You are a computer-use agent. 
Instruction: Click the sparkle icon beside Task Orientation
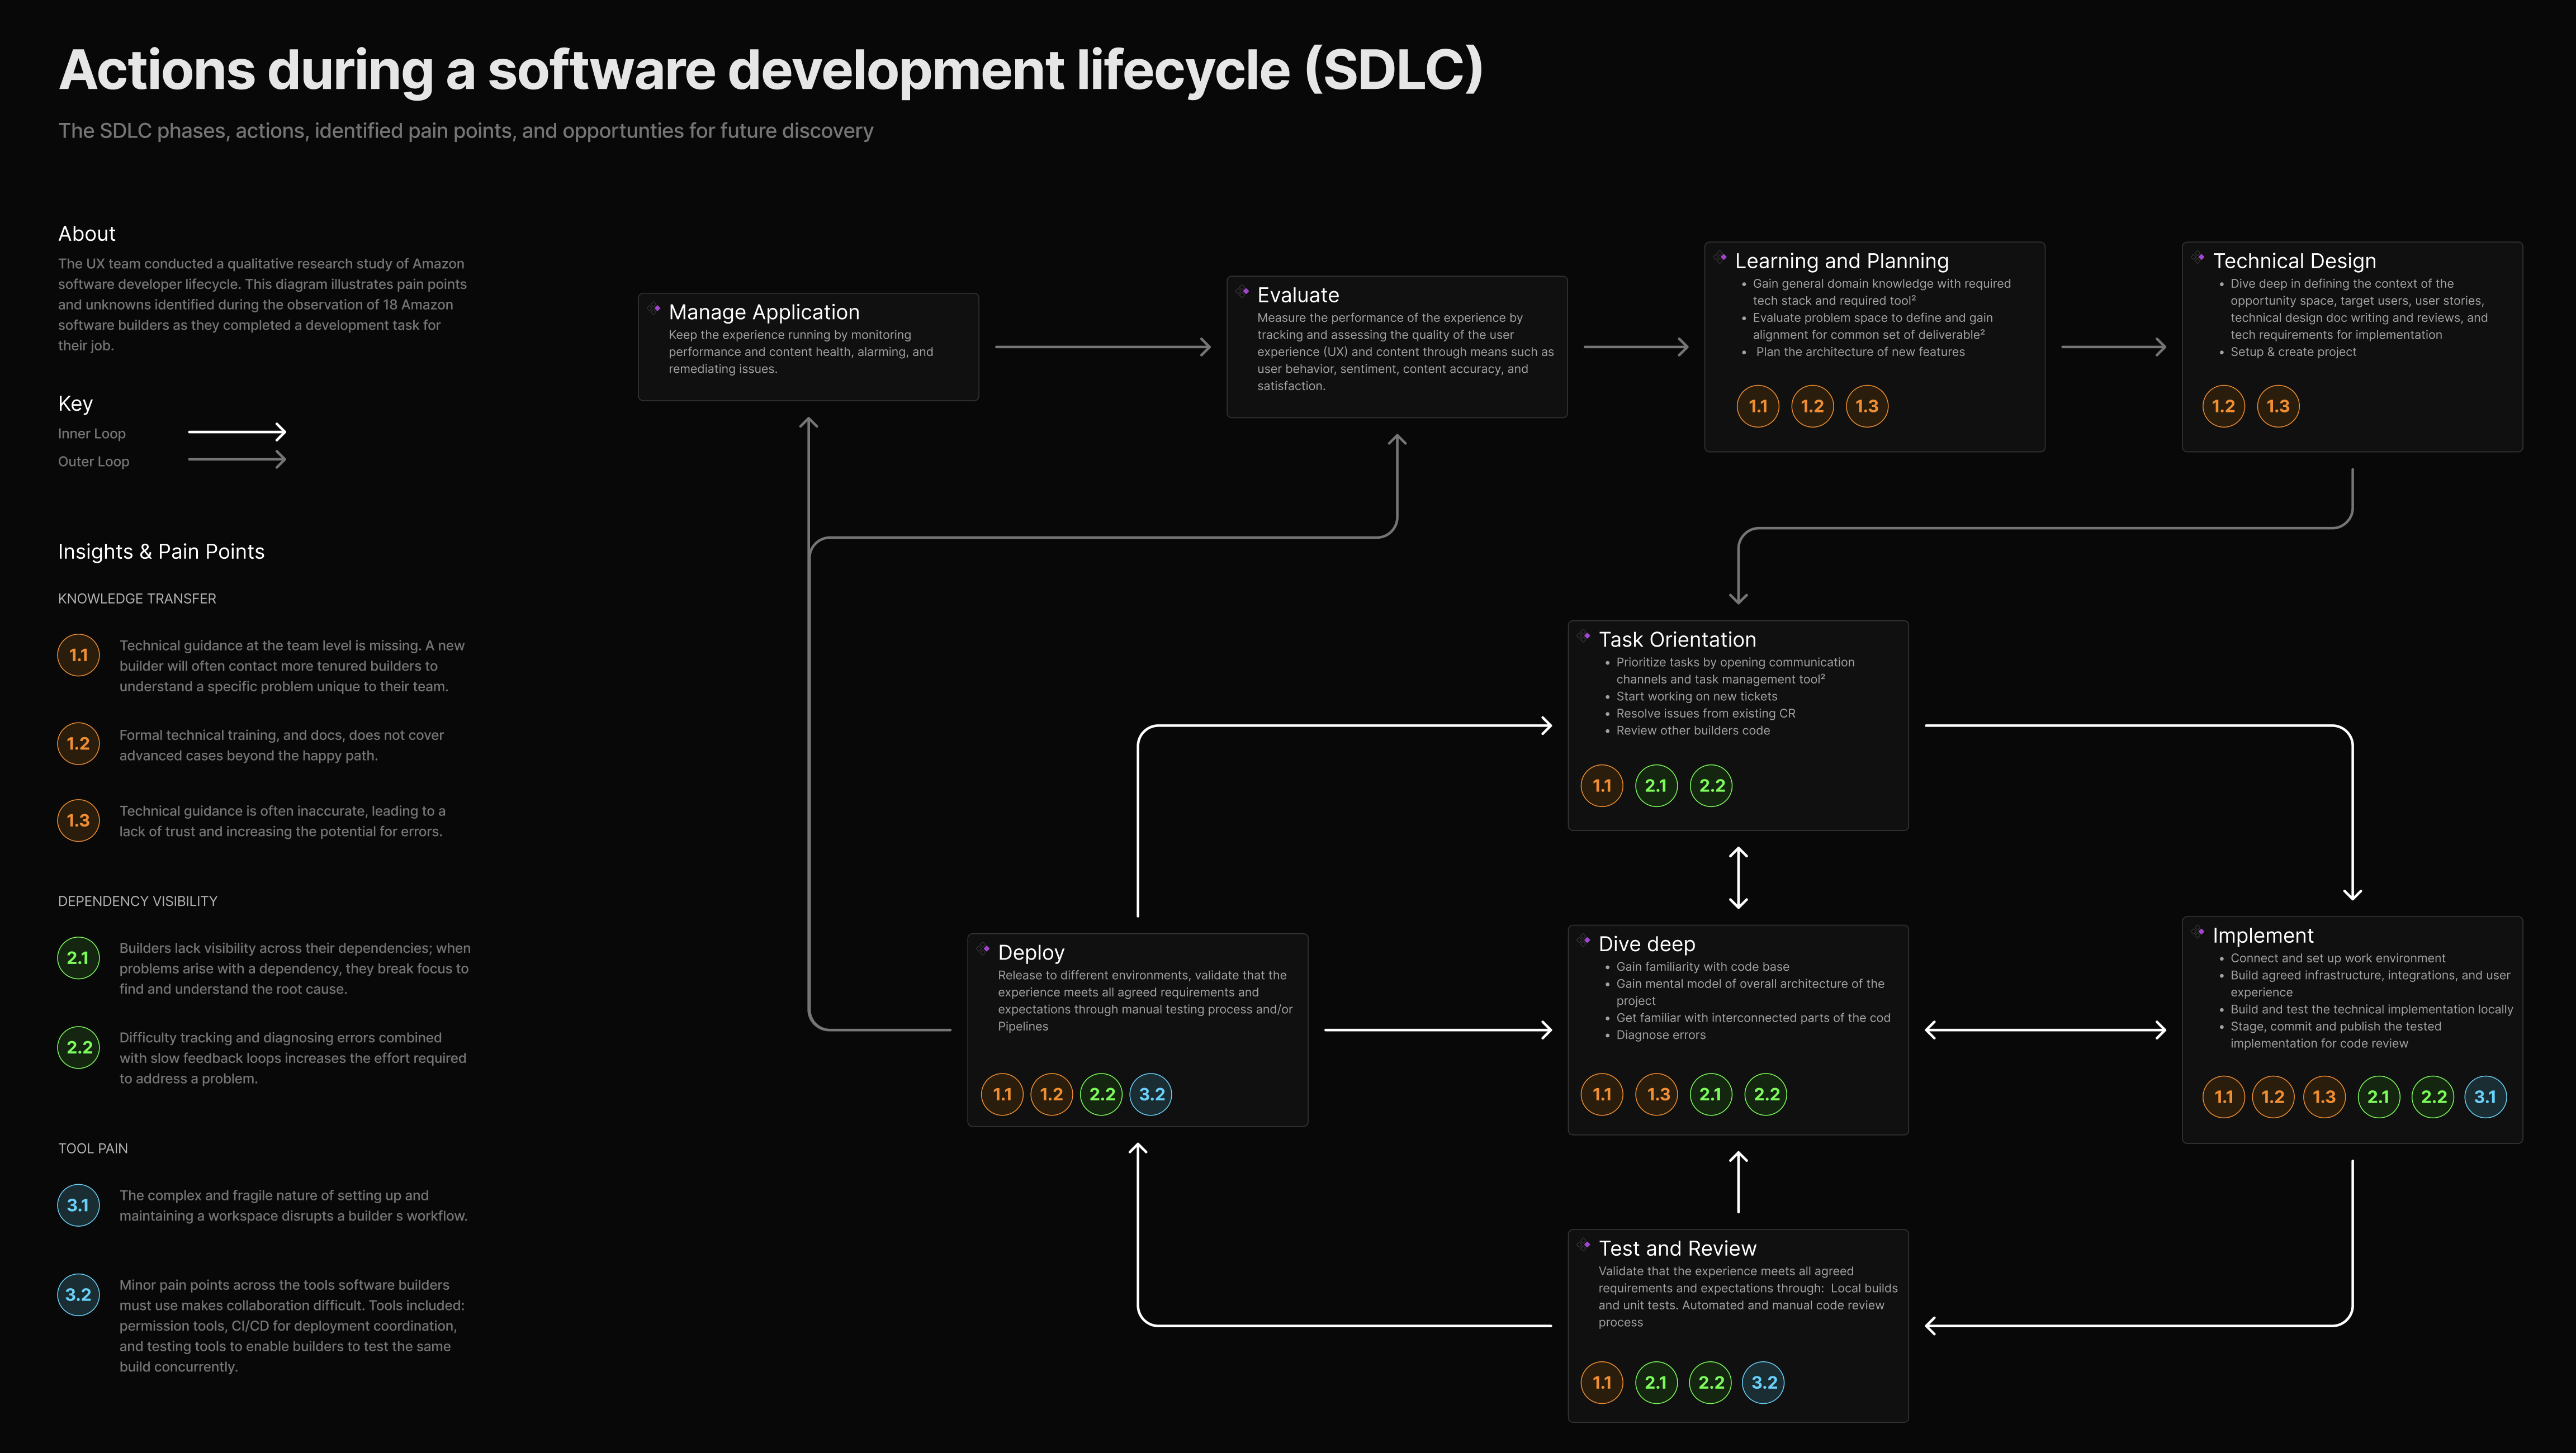1584,636
